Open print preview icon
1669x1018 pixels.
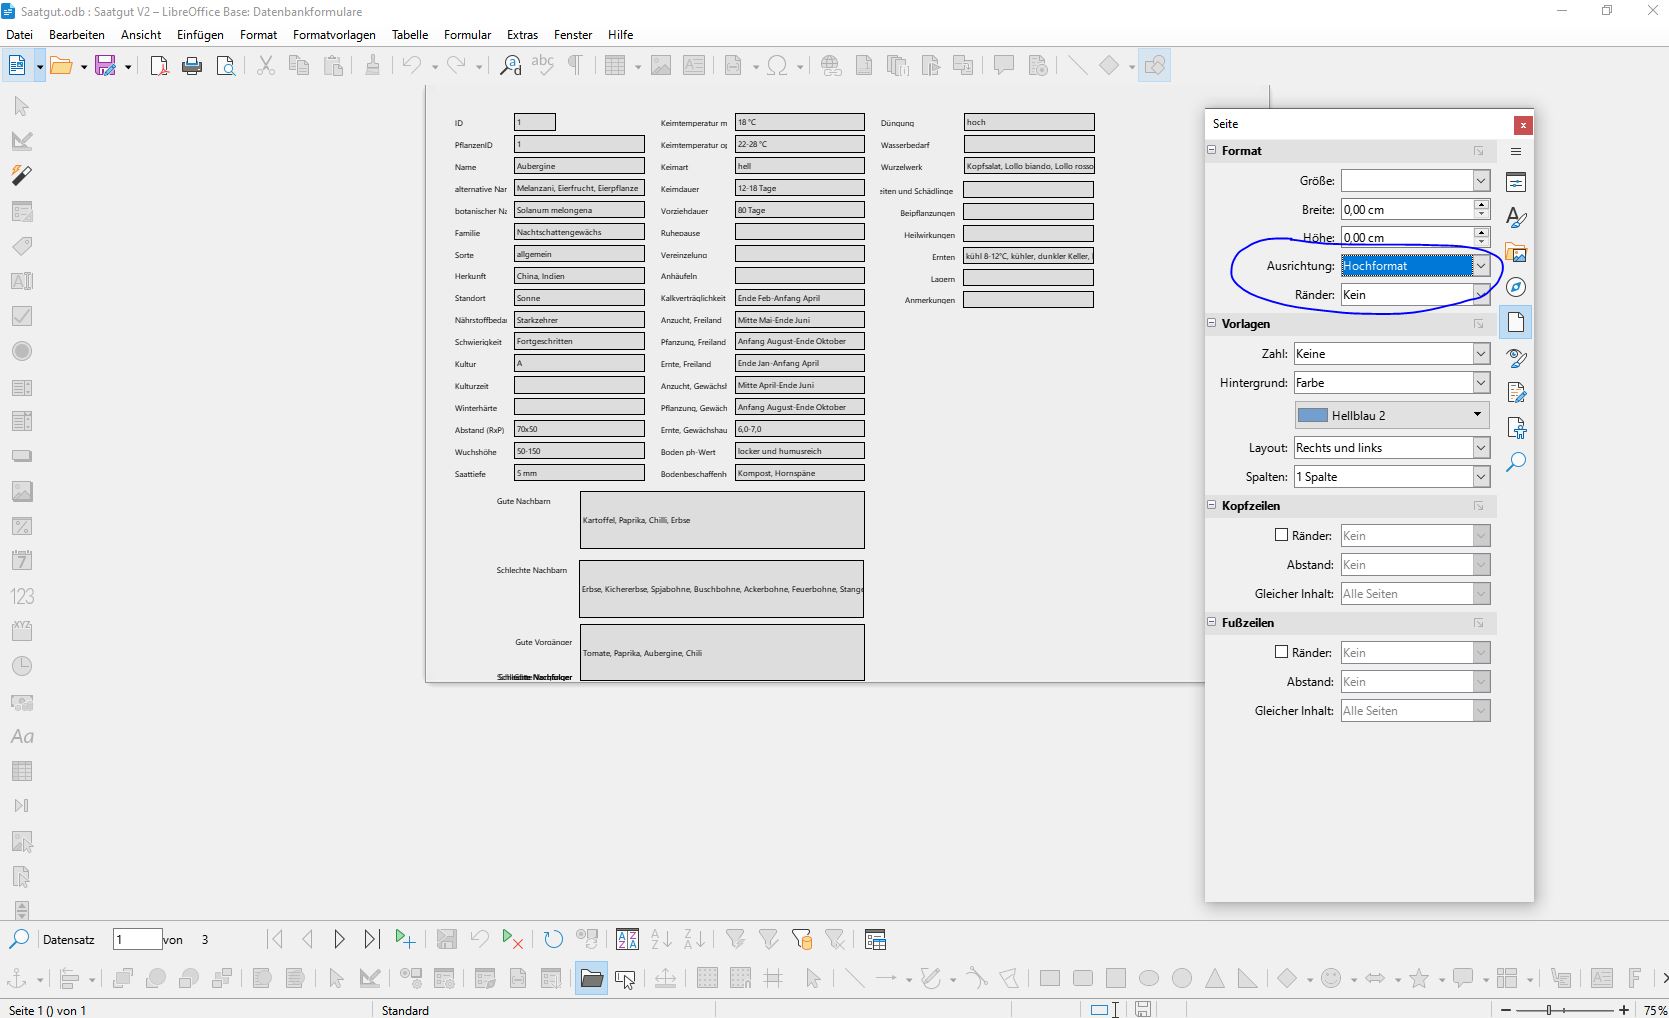tap(226, 66)
